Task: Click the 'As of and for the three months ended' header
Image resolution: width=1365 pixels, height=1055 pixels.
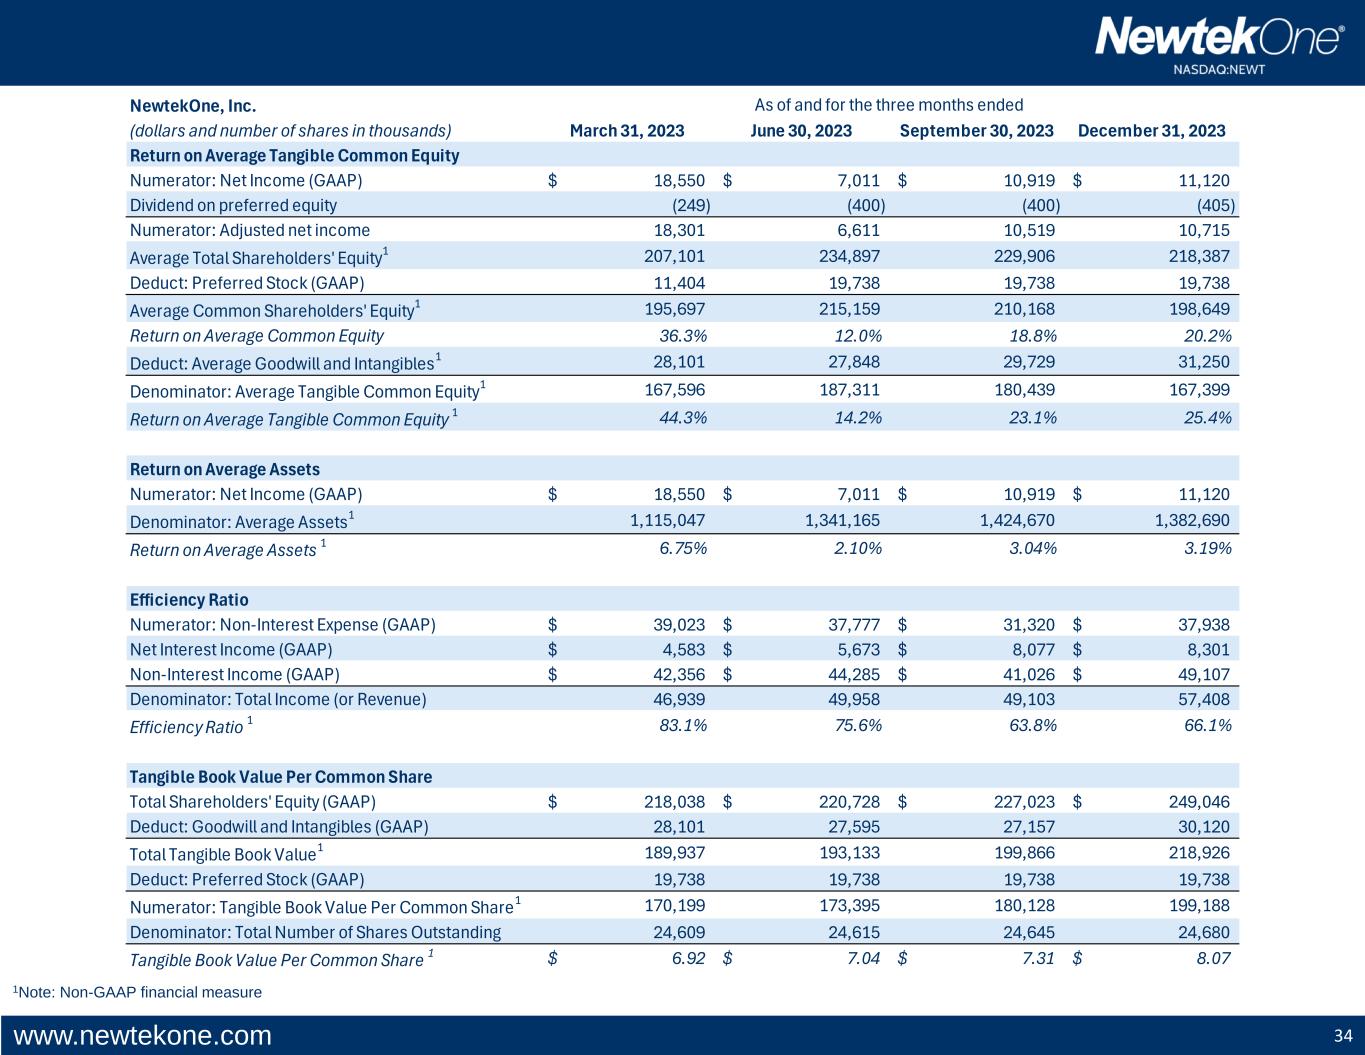Action: click(888, 105)
